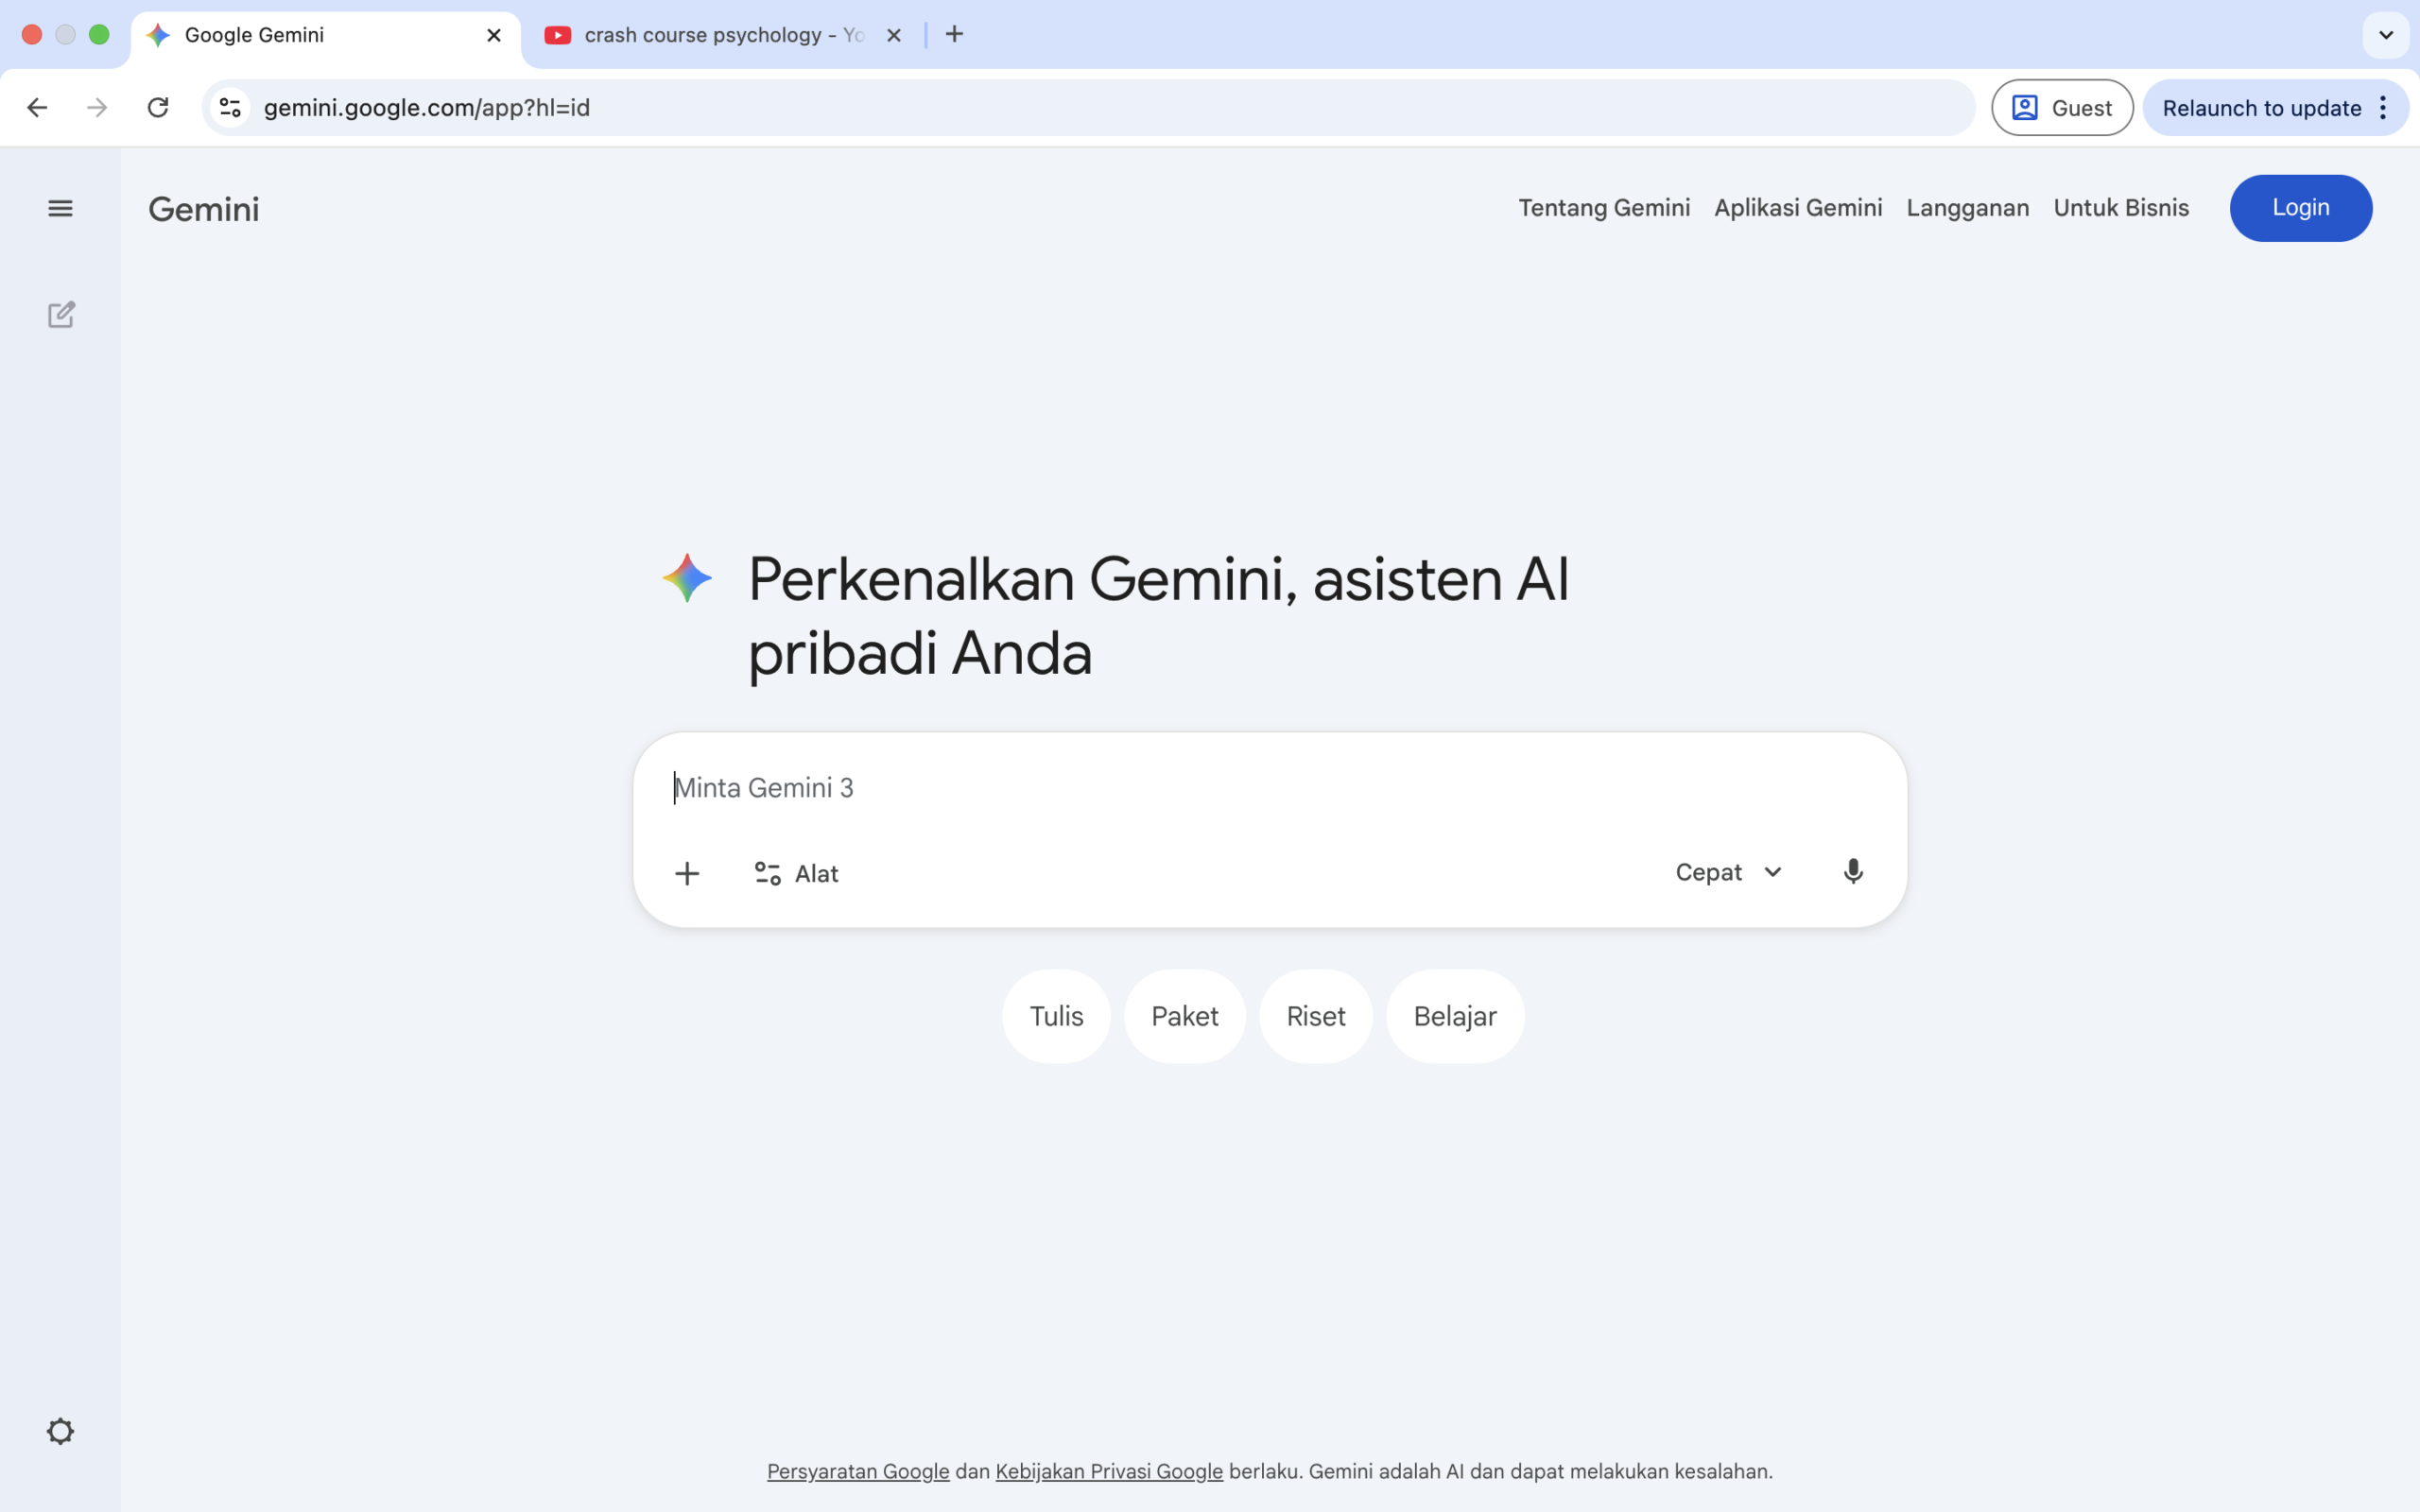Open the sidebar hamburger menu
The image size is (2420, 1512).
coord(60,208)
